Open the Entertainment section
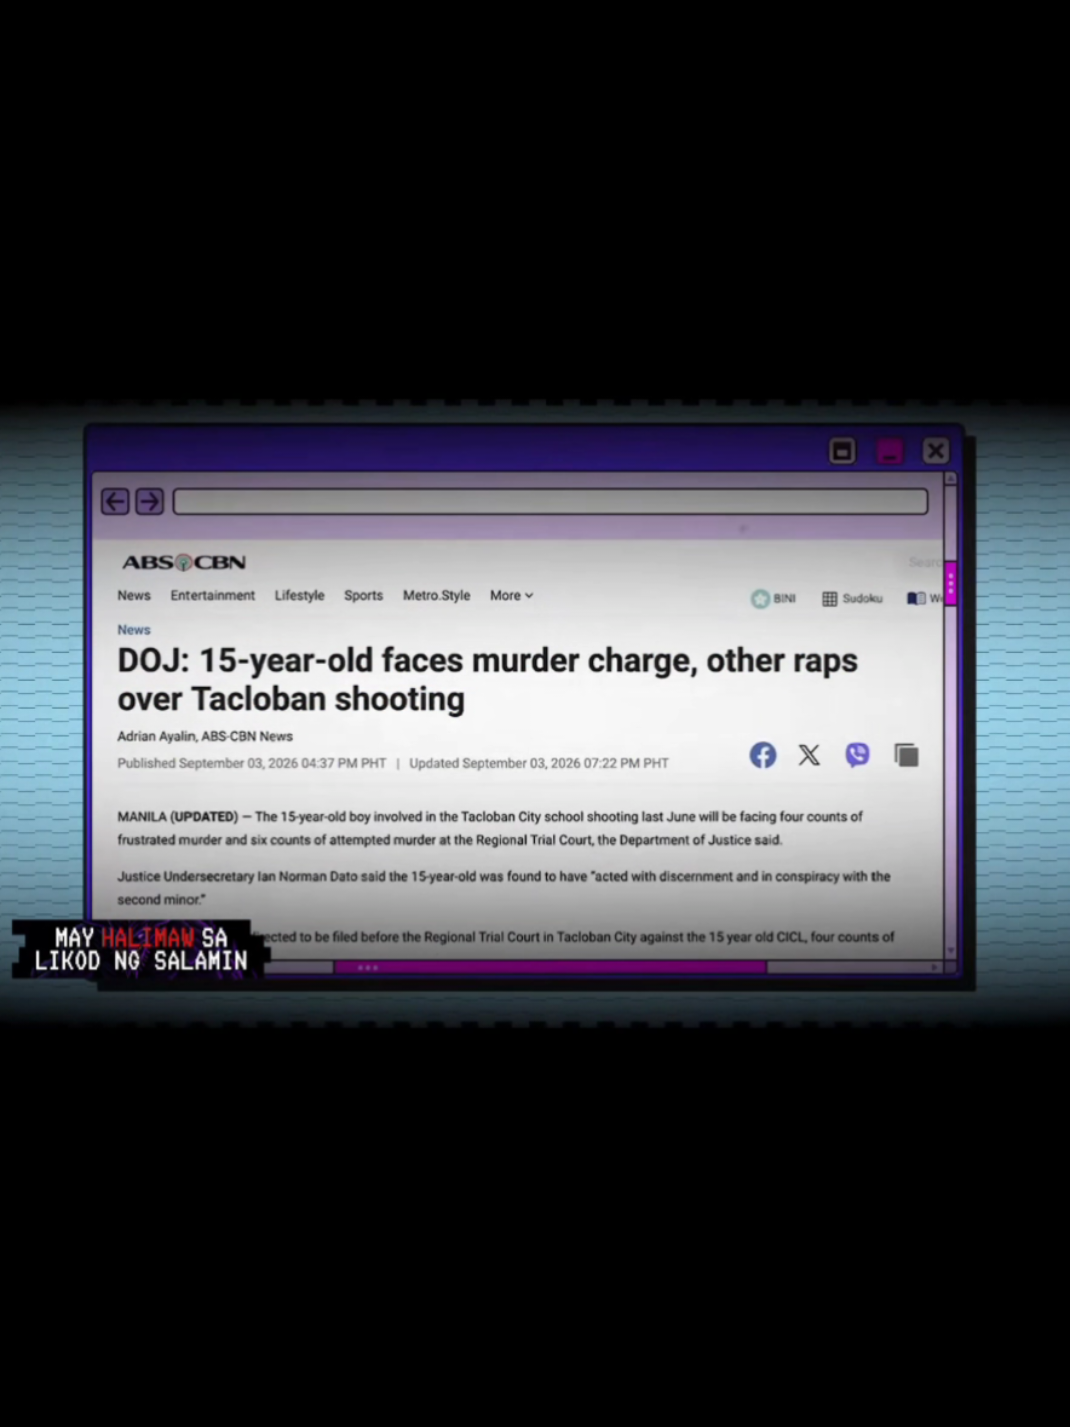The width and height of the screenshot is (1070, 1427). click(x=212, y=595)
